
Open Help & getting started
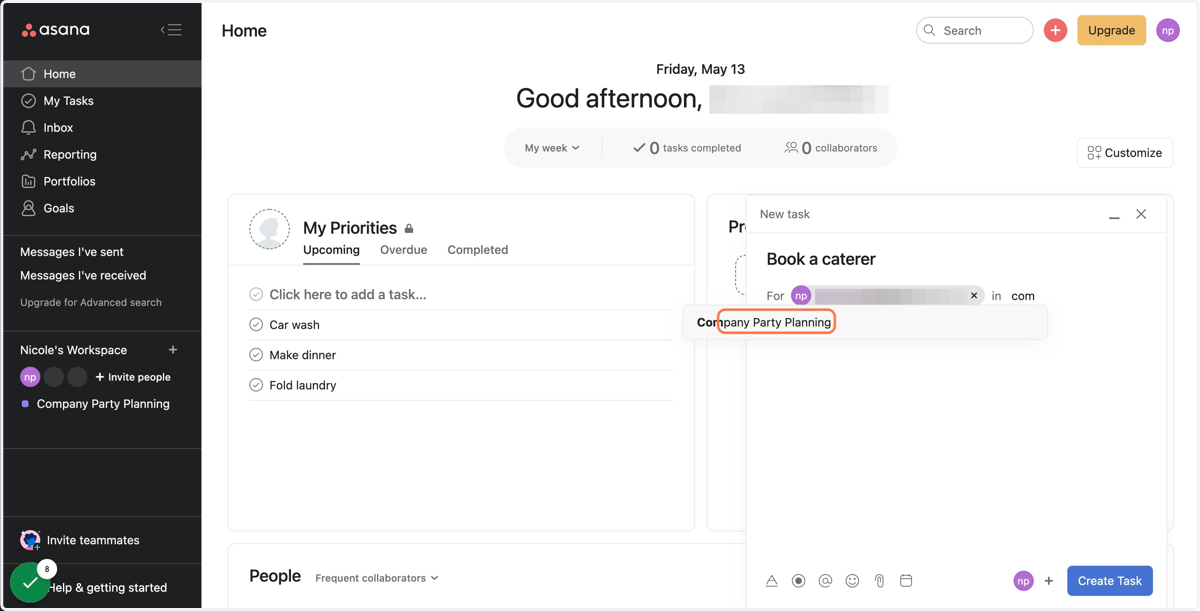coord(107,588)
